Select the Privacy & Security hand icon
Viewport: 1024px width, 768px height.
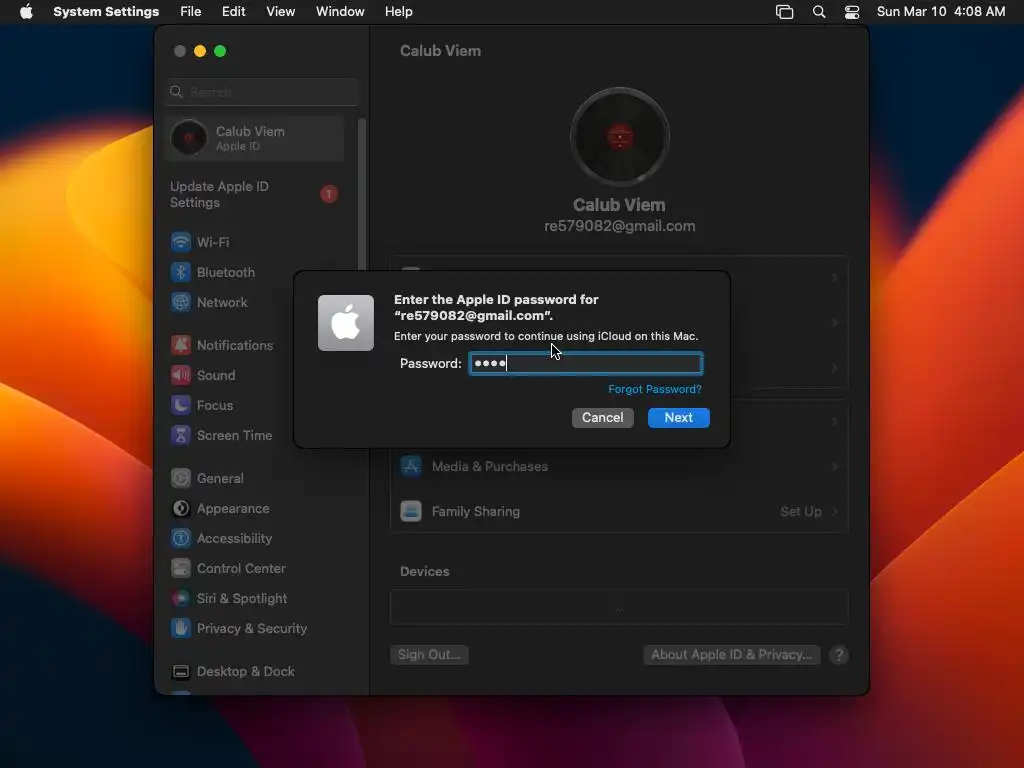(181, 628)
